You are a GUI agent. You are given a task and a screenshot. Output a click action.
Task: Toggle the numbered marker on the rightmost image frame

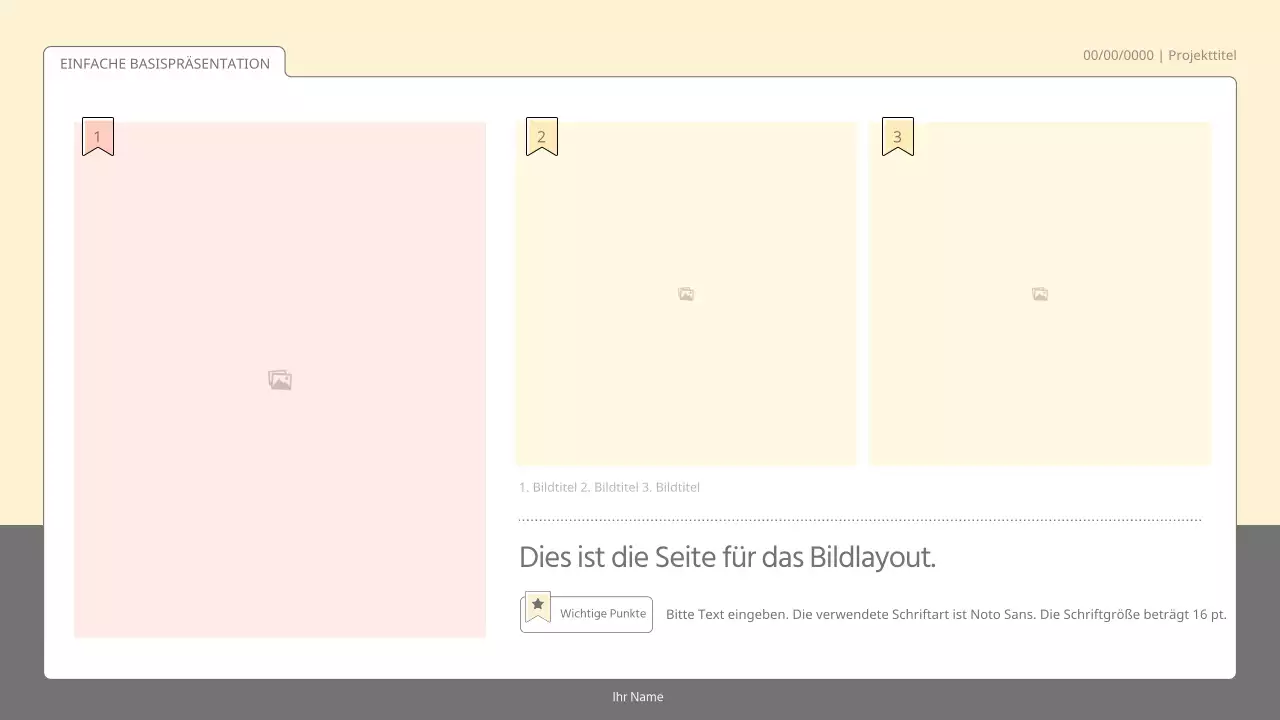pos(897,137)
